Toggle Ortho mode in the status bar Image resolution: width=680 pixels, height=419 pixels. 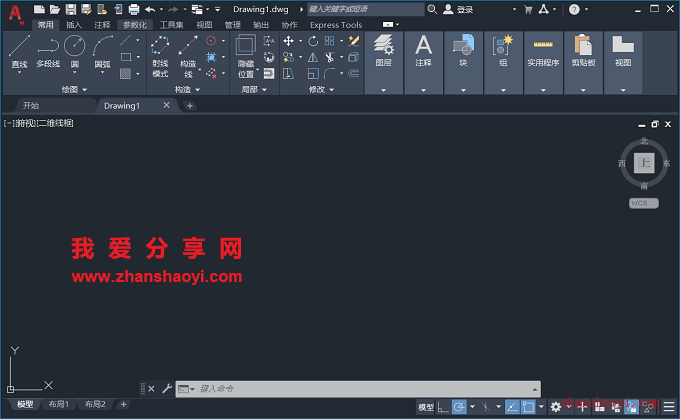(442, 407)
